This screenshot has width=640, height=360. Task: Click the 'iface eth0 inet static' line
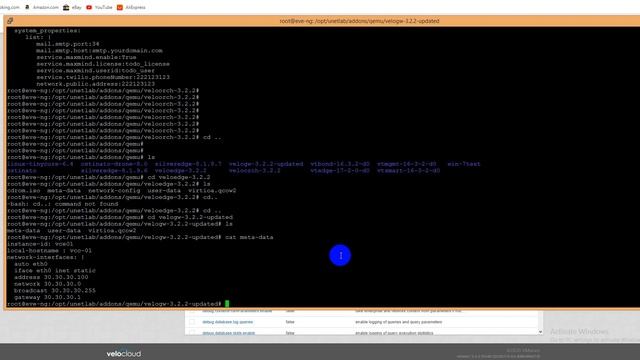pyautogui.click(x=55, y=271)
